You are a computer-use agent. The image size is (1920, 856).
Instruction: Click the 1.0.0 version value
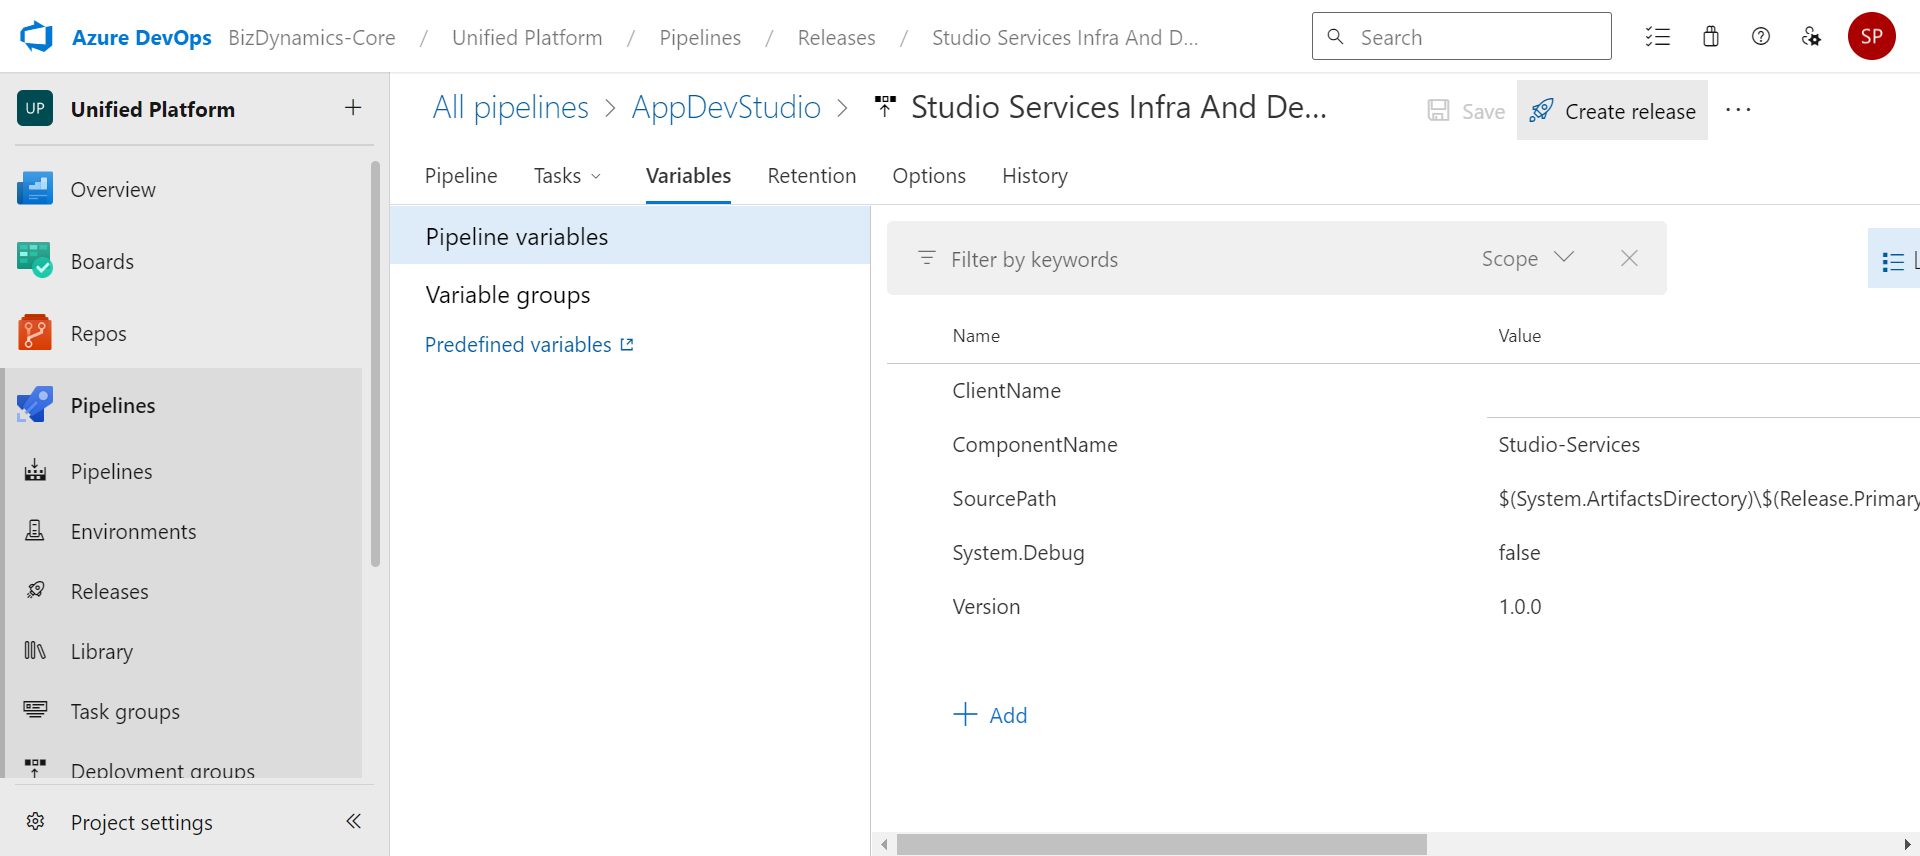1520,607
